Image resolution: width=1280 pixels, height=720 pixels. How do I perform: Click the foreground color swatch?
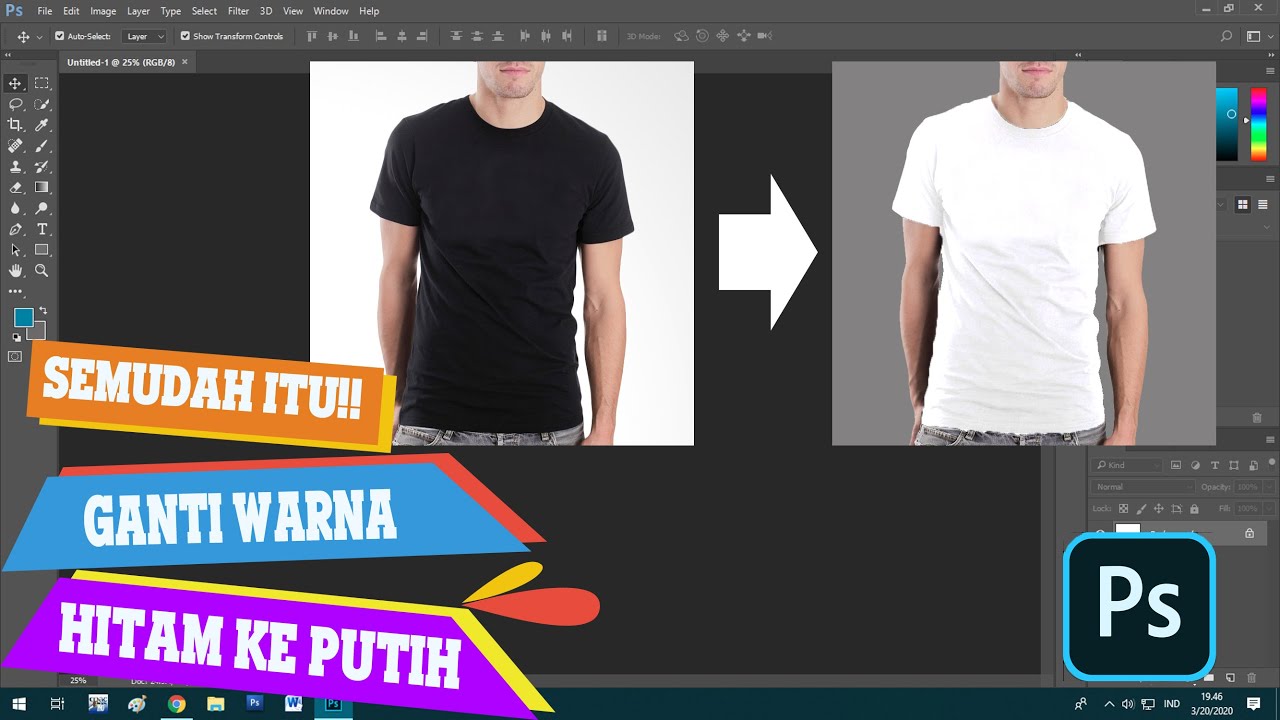23,317
